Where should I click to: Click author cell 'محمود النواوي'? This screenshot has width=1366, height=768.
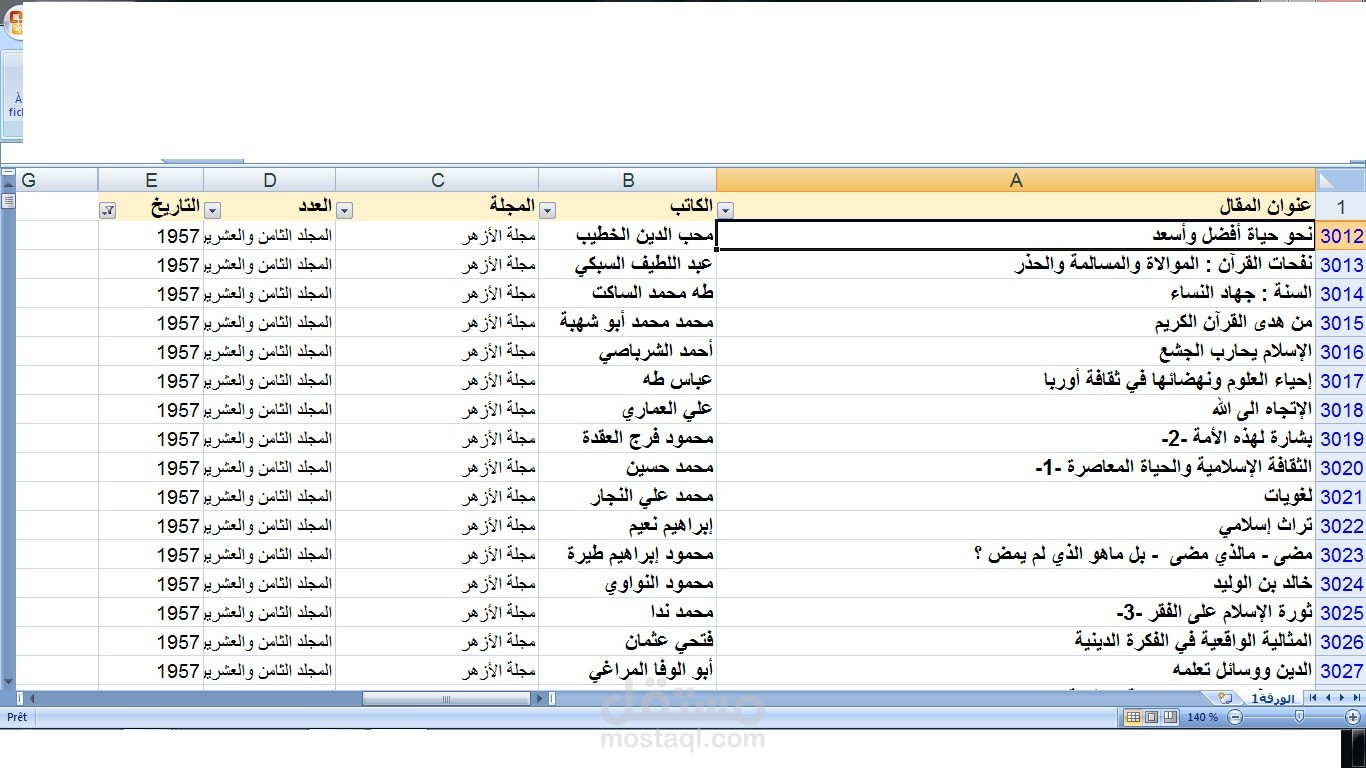click(x=628, y=584)
